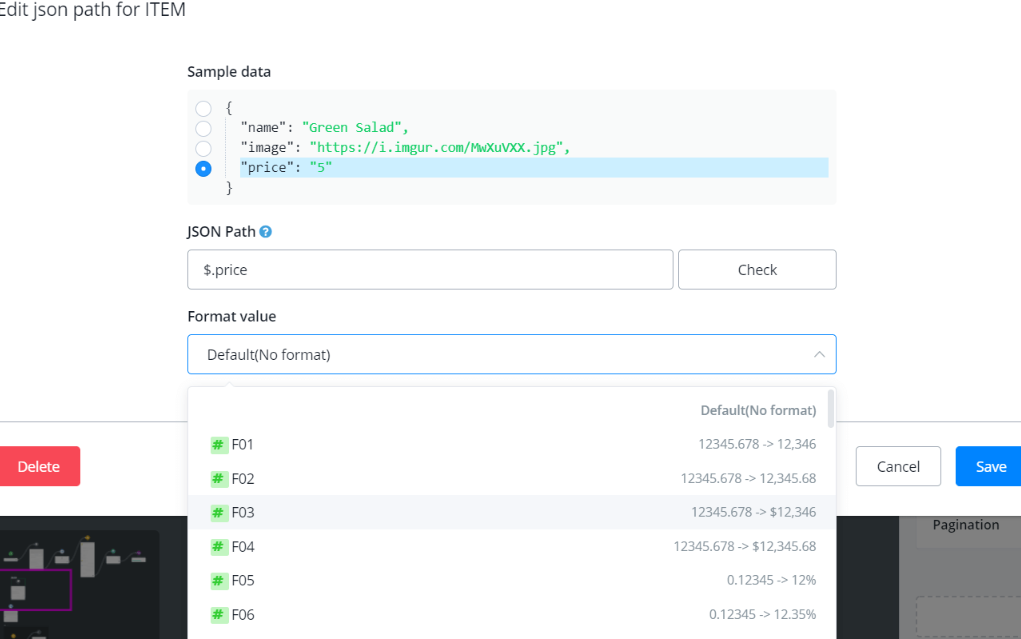Click the red Delete button

click(x=39, y=467)
